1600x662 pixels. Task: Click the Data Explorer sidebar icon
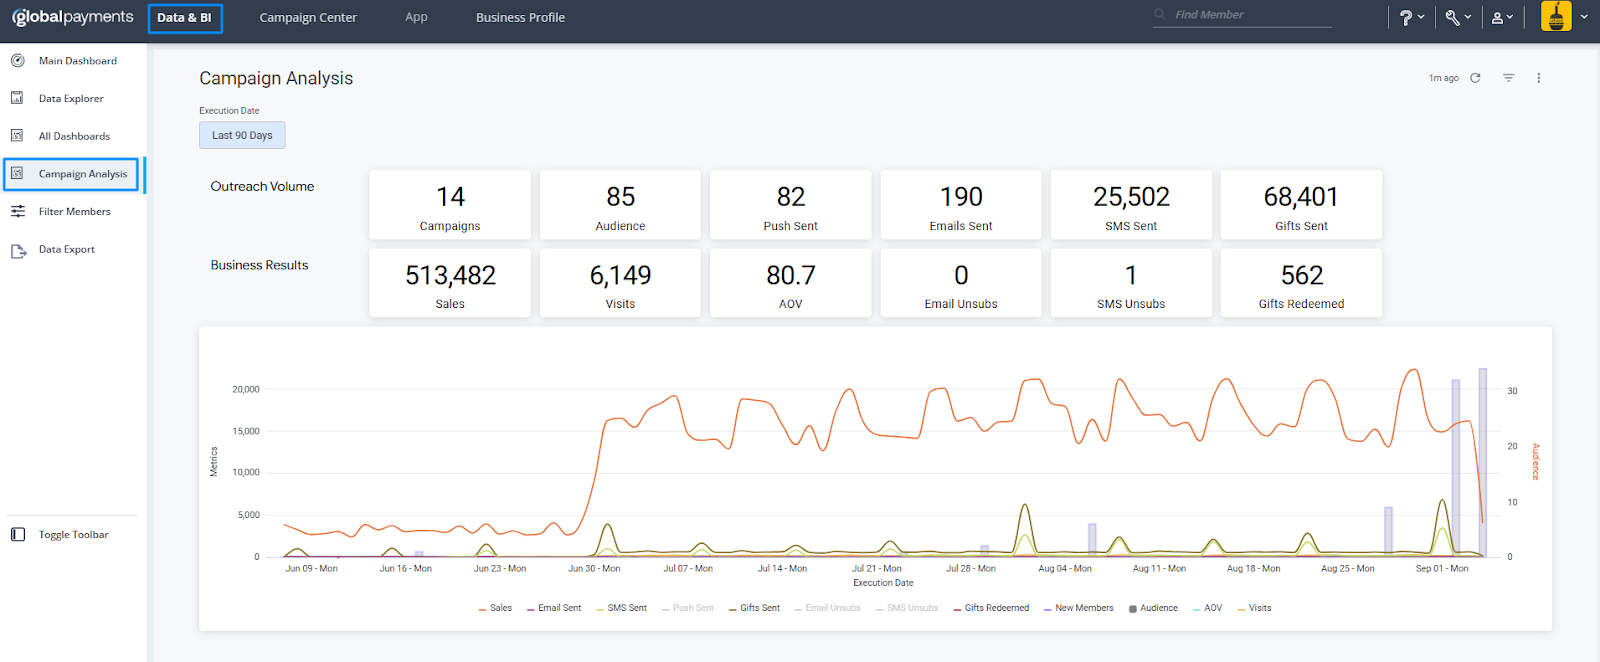[x=17, y=98]
